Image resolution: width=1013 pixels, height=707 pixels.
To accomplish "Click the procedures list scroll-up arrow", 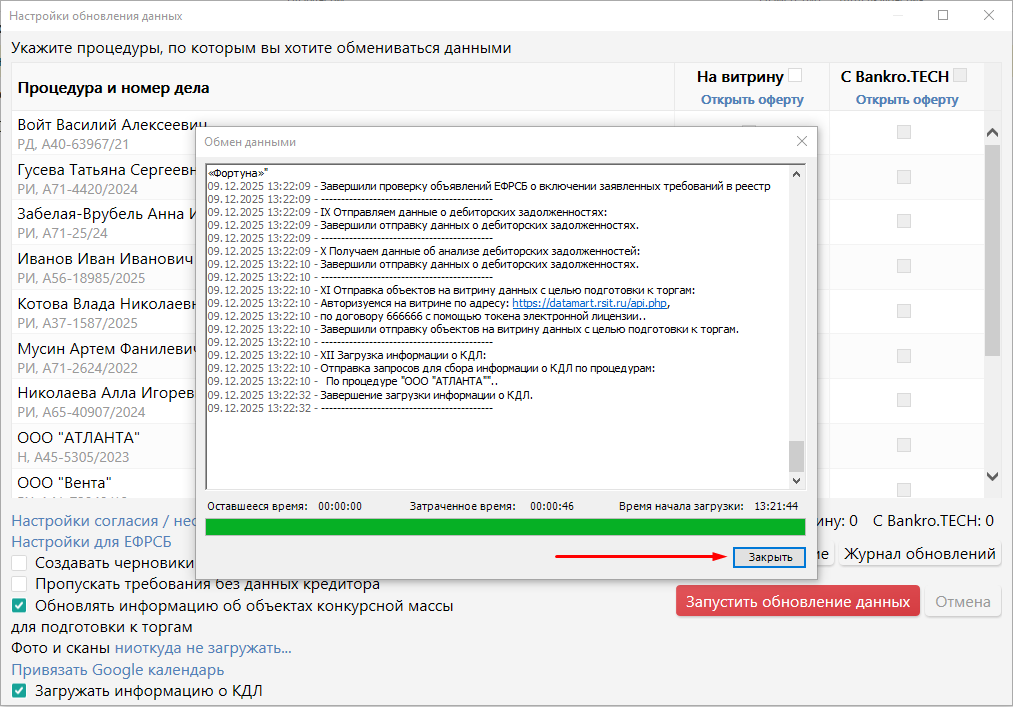I will click(993, 133).
